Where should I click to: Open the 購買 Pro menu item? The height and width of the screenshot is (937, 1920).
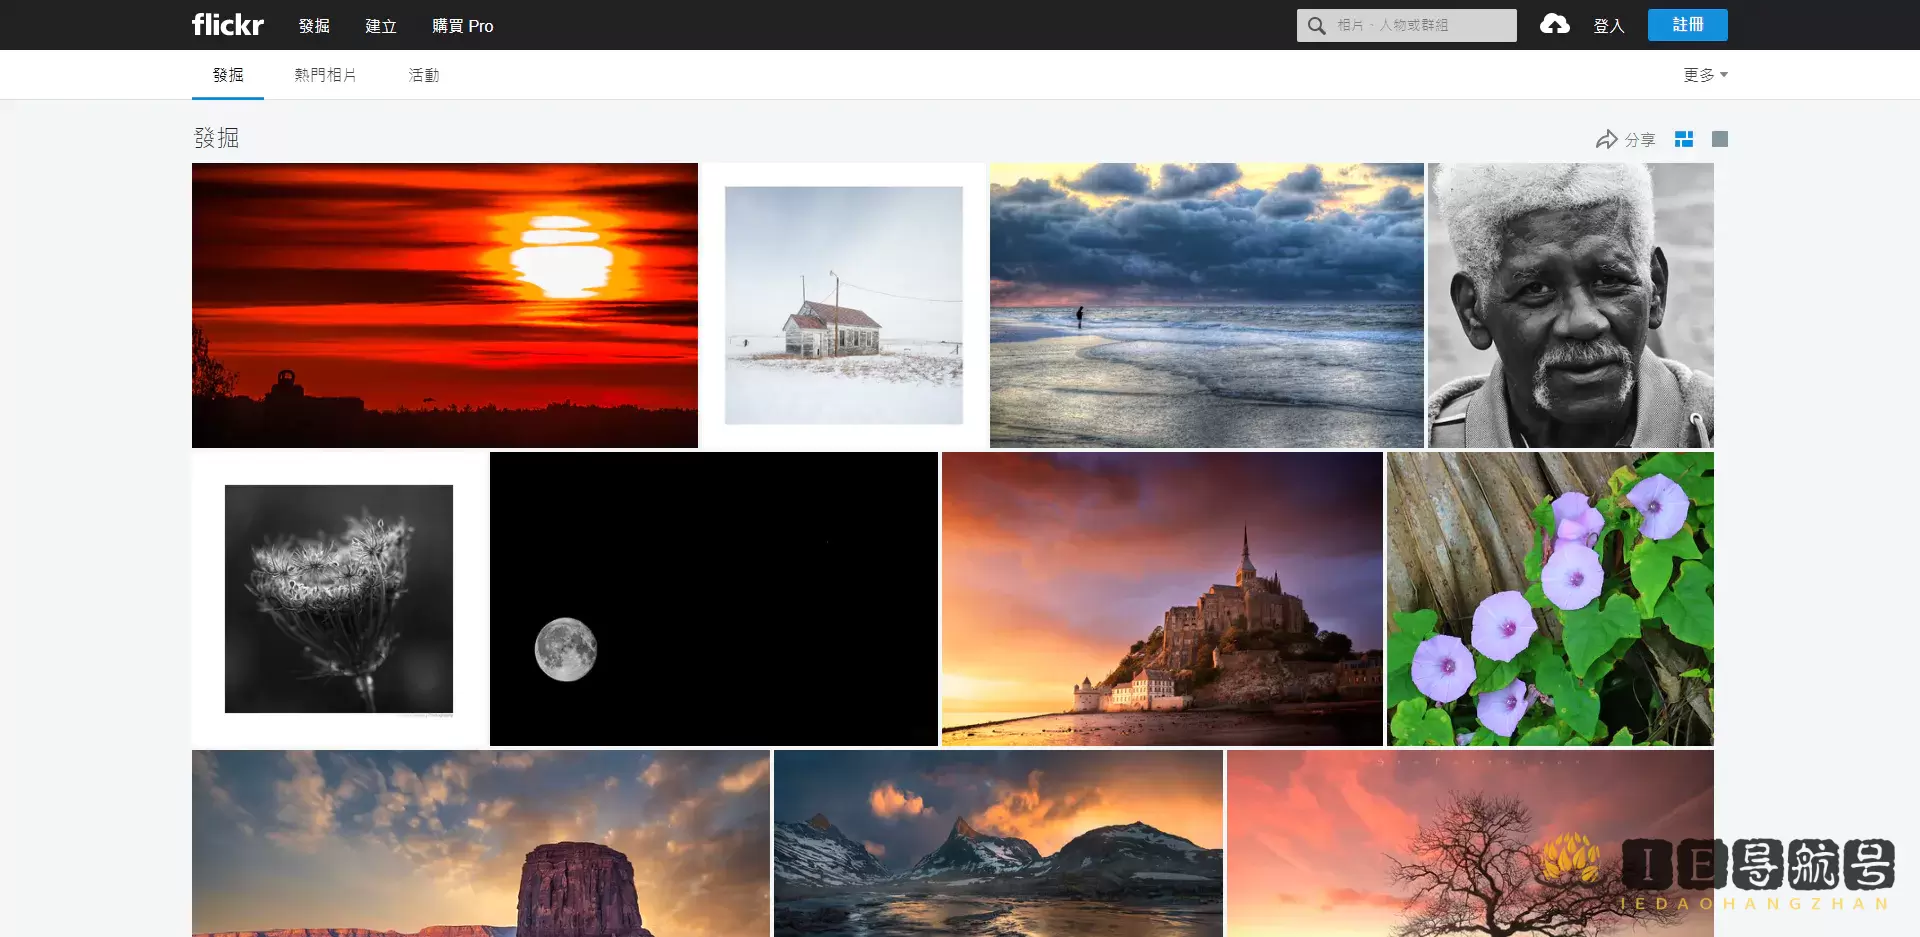coord(461,26)
